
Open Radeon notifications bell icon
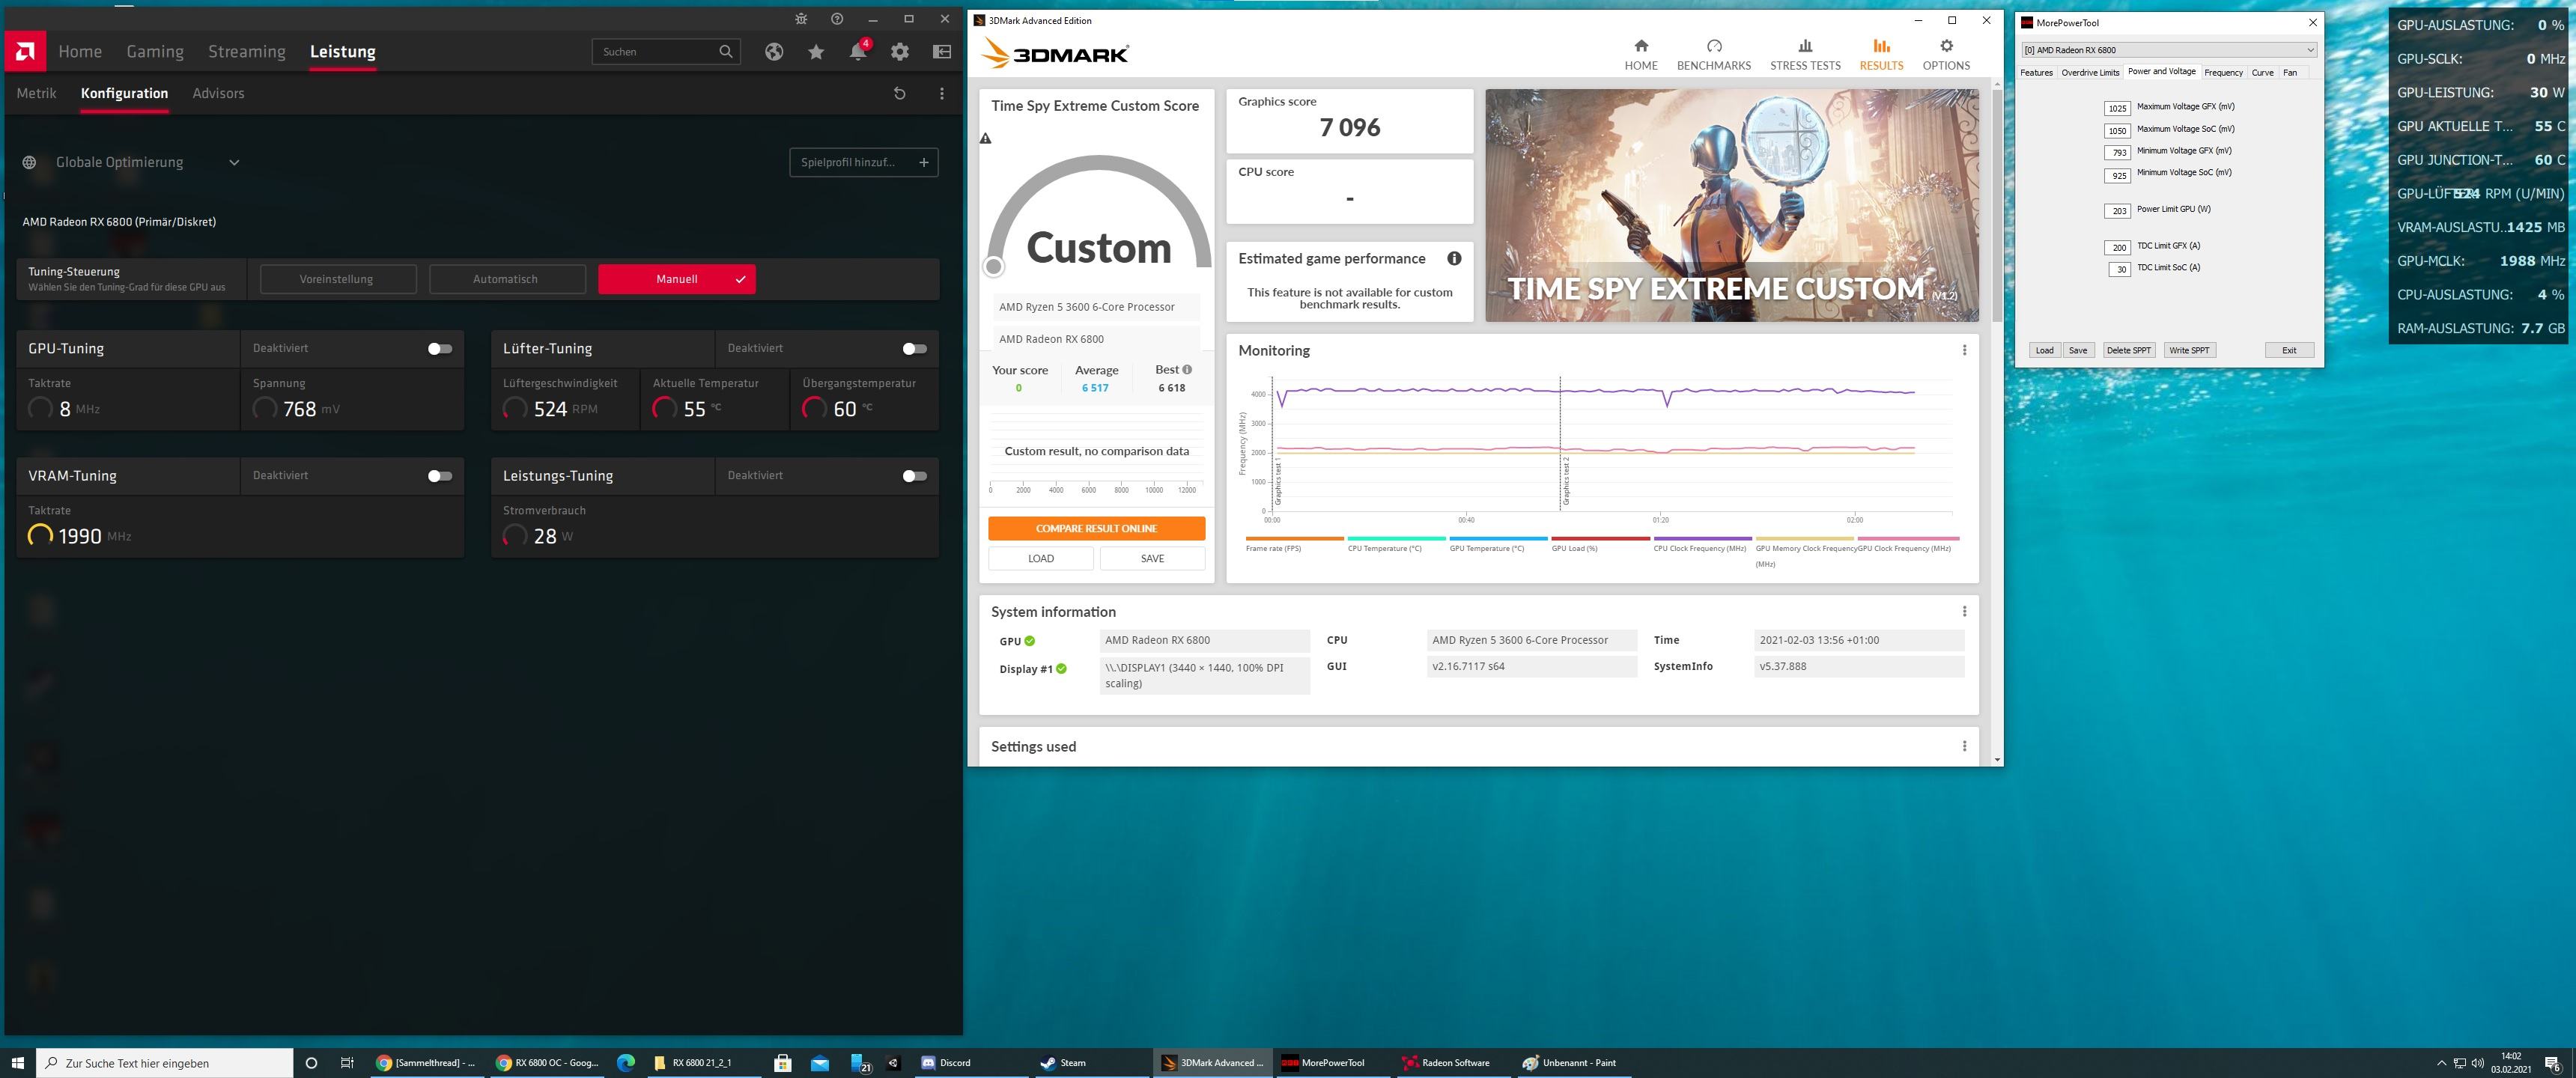(x=858, y=52)
